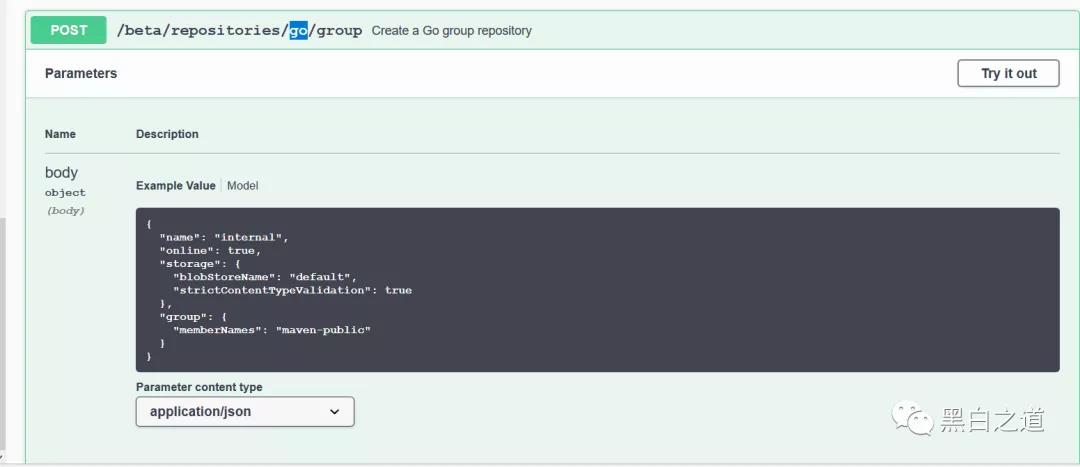Open the application/json content type dropdown
The height and width of the screenshot is (467, 1080).
point(245,411)
